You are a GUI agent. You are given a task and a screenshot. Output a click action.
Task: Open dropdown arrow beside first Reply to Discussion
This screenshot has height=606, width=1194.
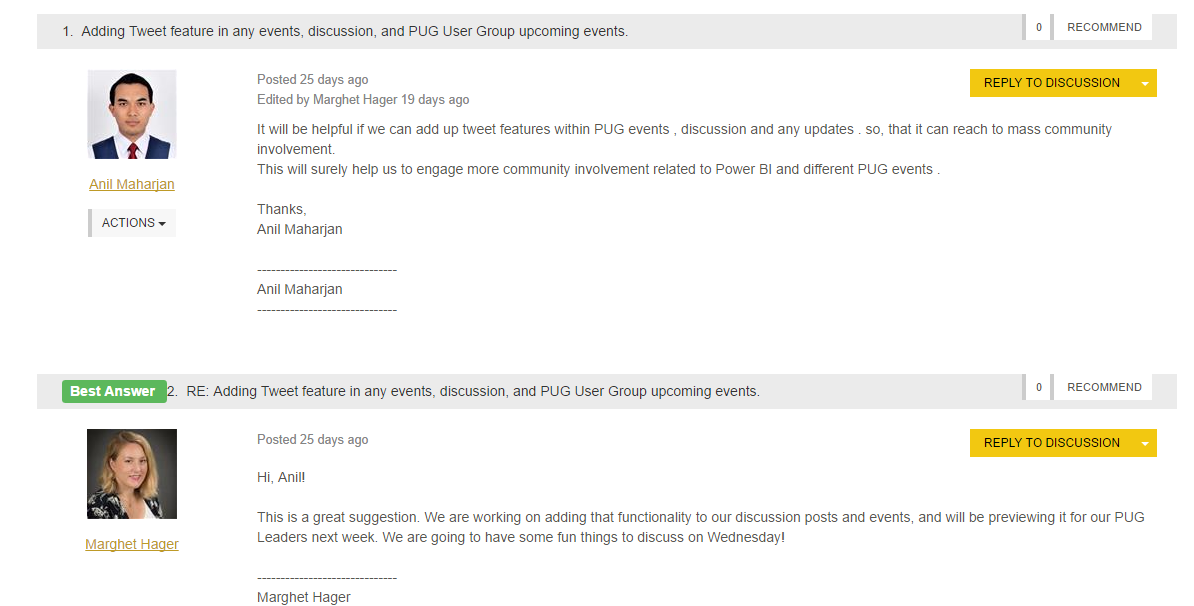(1145, 83)
